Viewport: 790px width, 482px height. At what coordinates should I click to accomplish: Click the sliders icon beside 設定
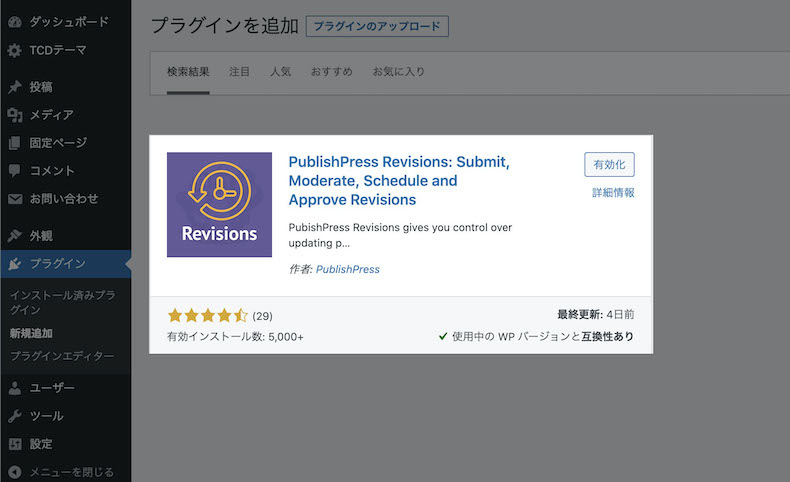point(15,444)
